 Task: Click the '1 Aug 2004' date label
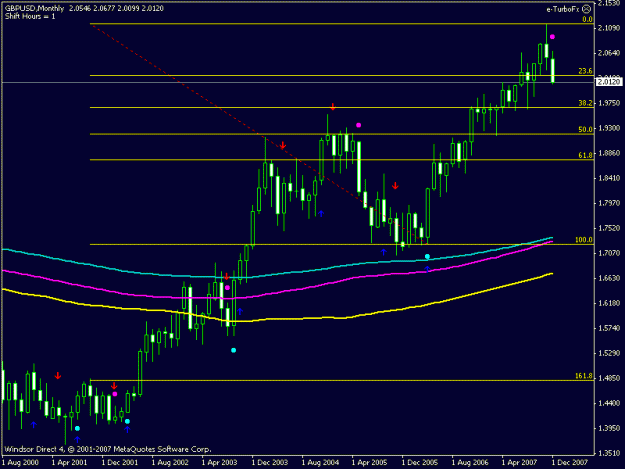(x=320, y=463)
